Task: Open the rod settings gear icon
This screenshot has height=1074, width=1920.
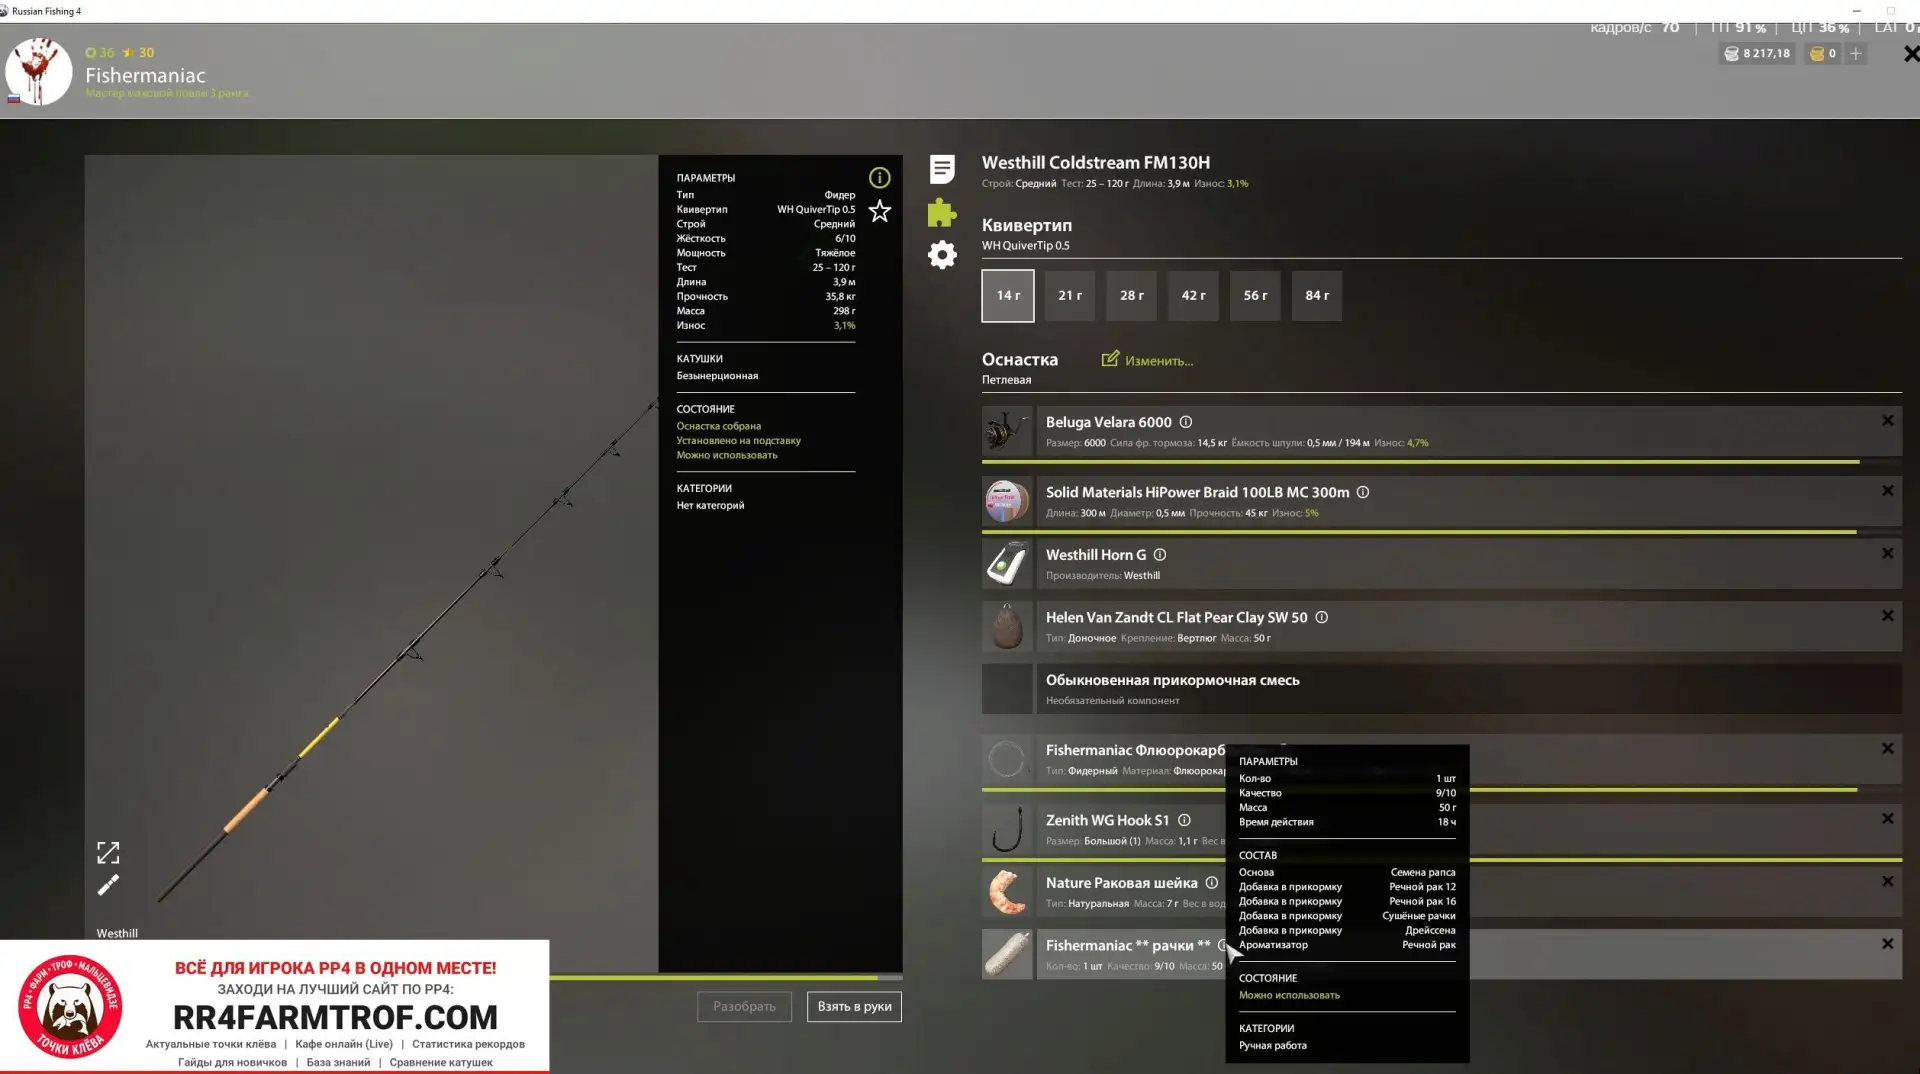Action: pyautogui.click(x=942, y=255)
